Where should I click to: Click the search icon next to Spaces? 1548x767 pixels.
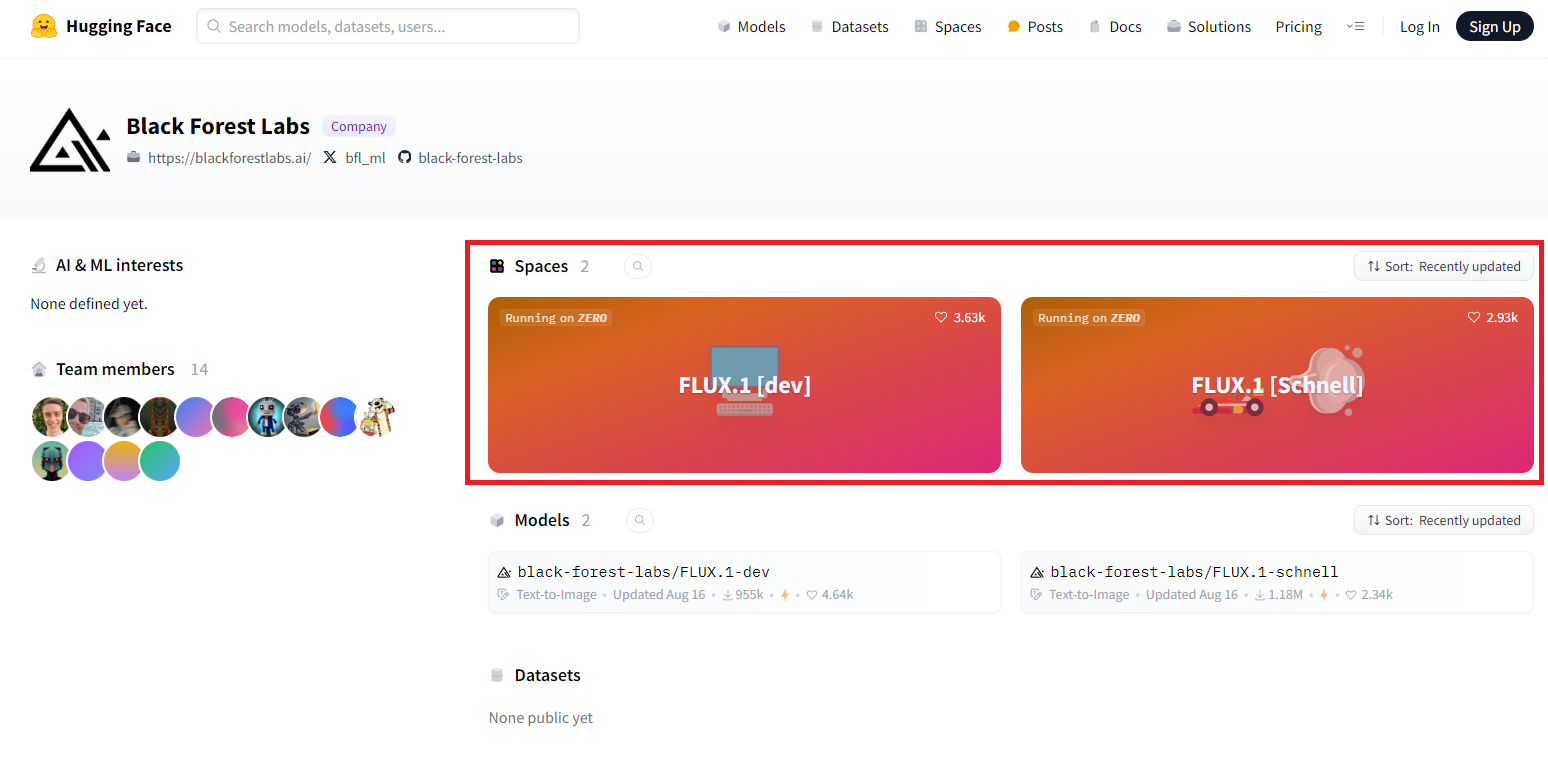coord(638,266)
